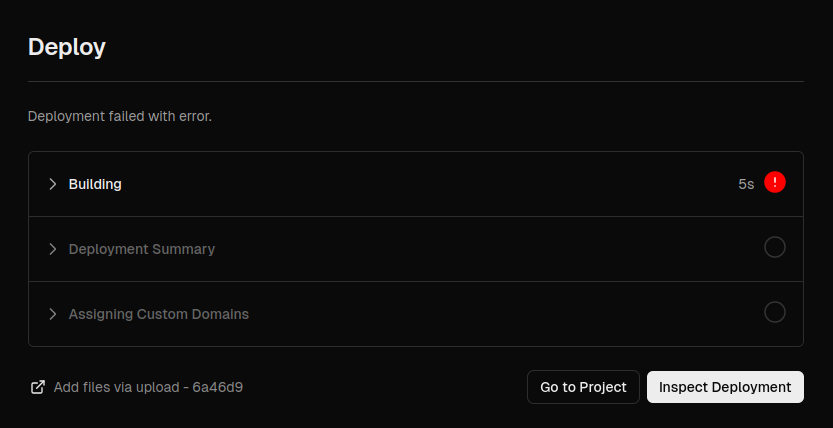Expand the Assigning Custom Domains chevron
The width and height of the screenshot is (833, 428).
point(52,314)
